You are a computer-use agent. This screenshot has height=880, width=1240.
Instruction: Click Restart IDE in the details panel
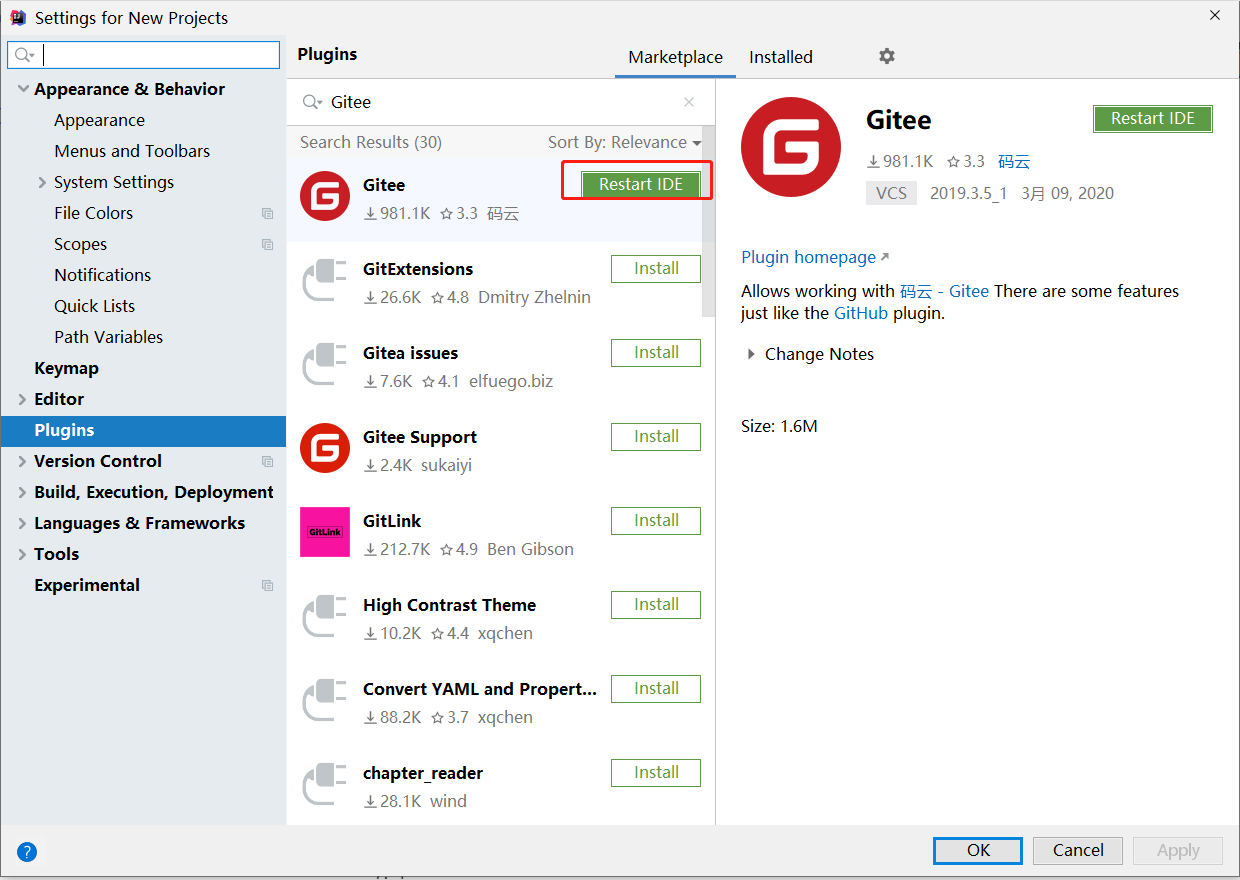pos(1153,118)
